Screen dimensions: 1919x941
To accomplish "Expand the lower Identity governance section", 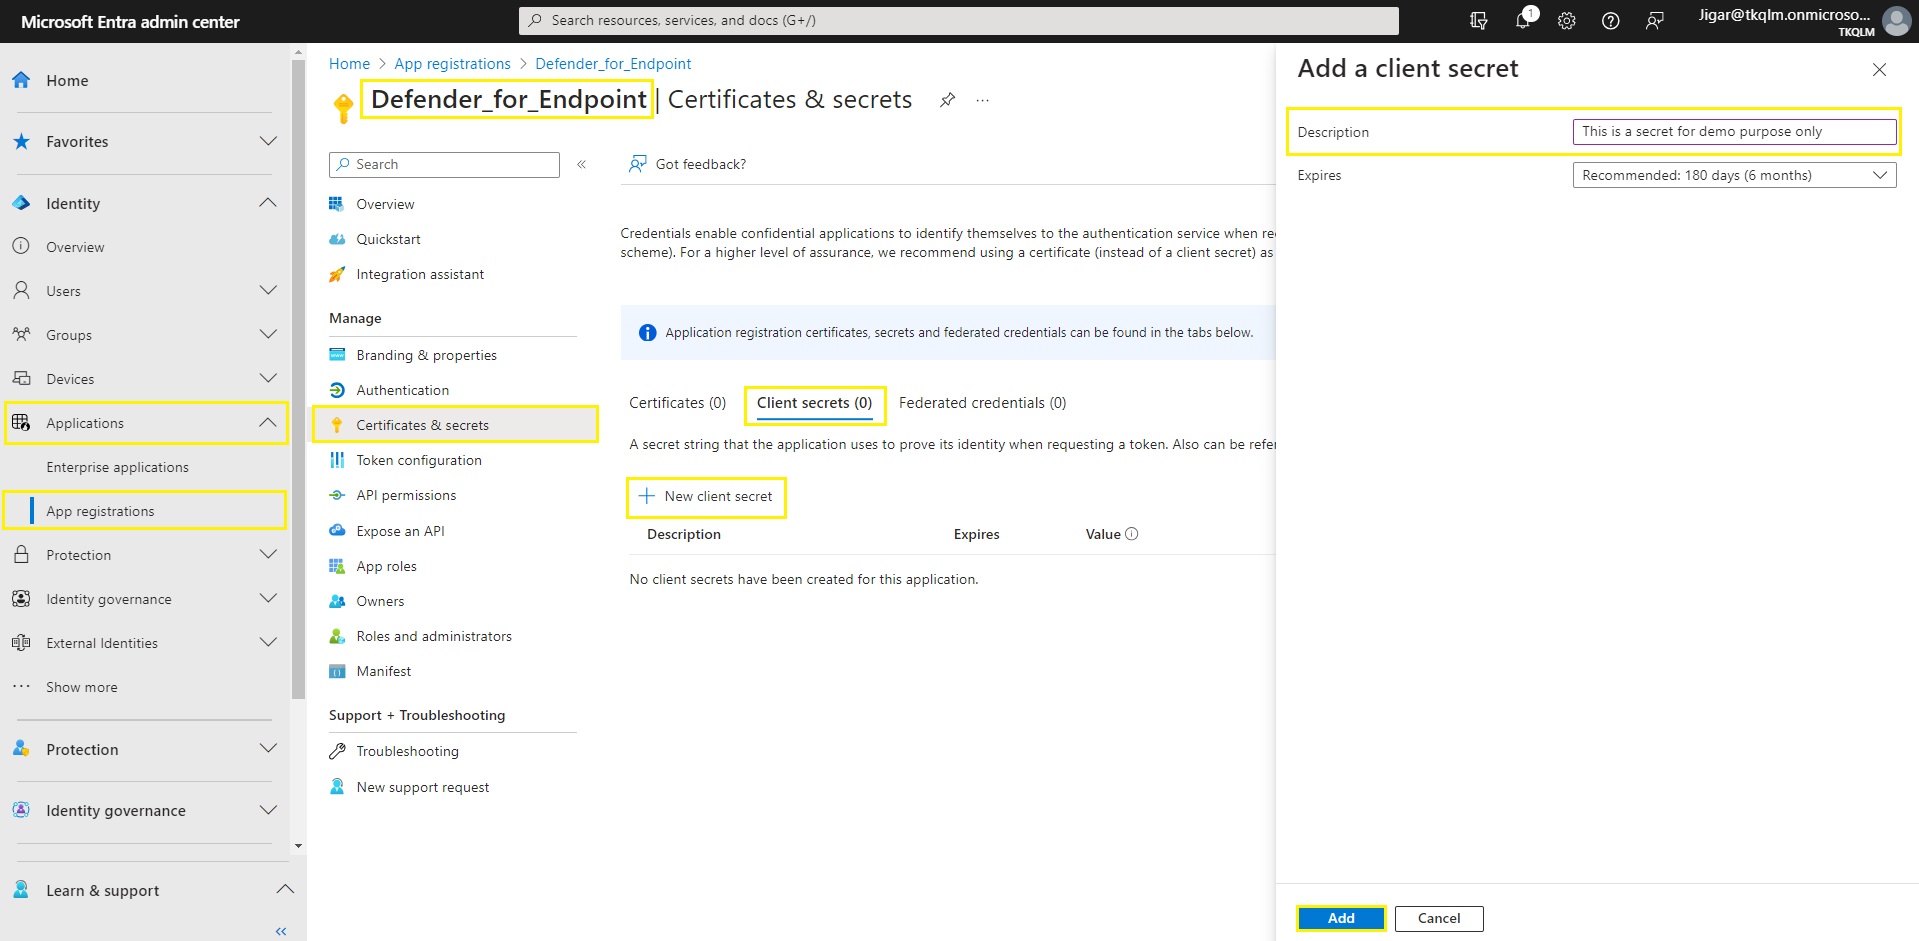I will tap(268, 810).
